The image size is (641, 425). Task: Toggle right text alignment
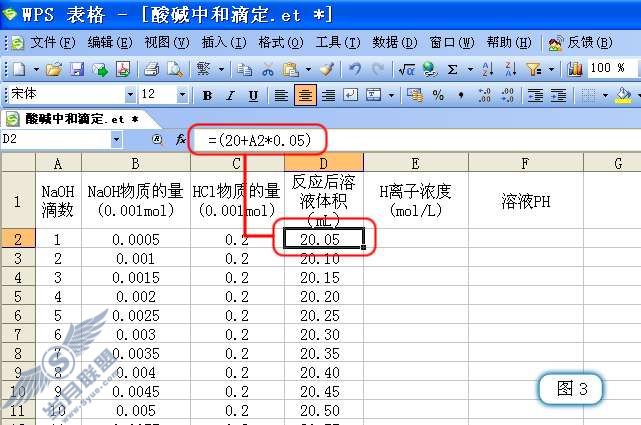[x=328, y=96]
